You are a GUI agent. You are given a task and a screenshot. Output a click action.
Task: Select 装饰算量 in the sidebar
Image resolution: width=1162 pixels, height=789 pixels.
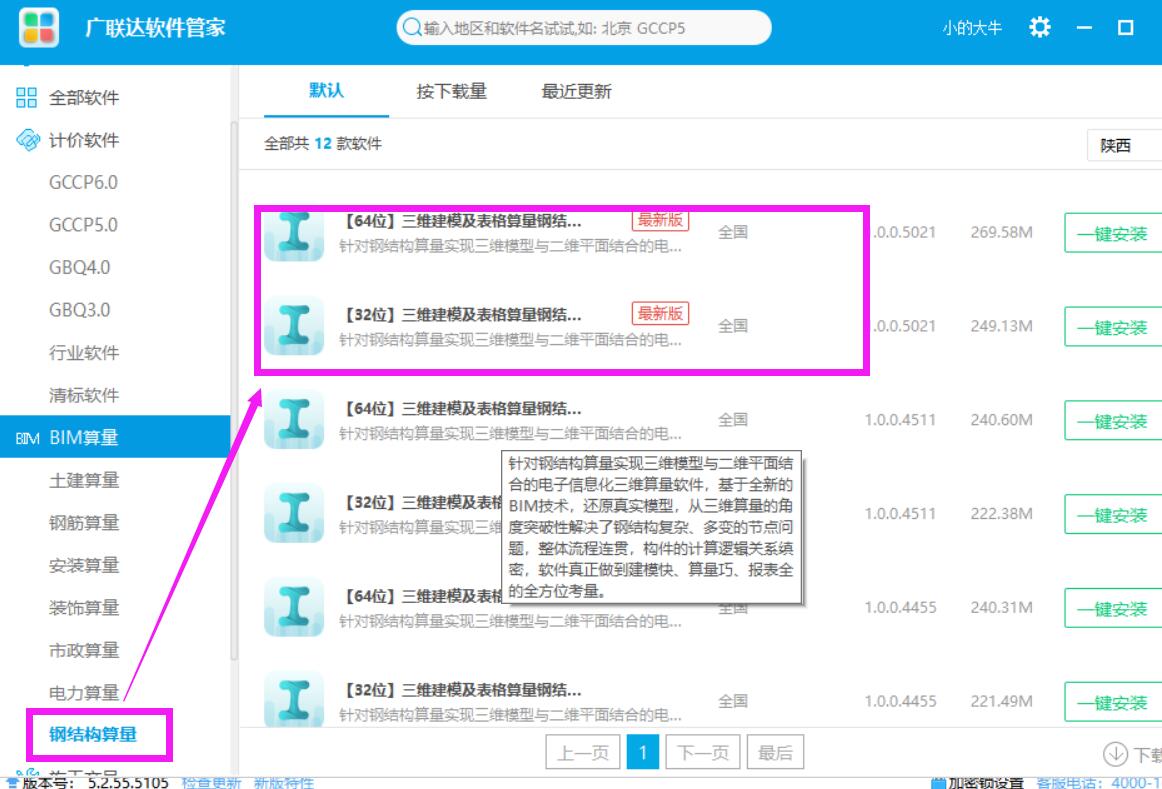pos(84,607)
